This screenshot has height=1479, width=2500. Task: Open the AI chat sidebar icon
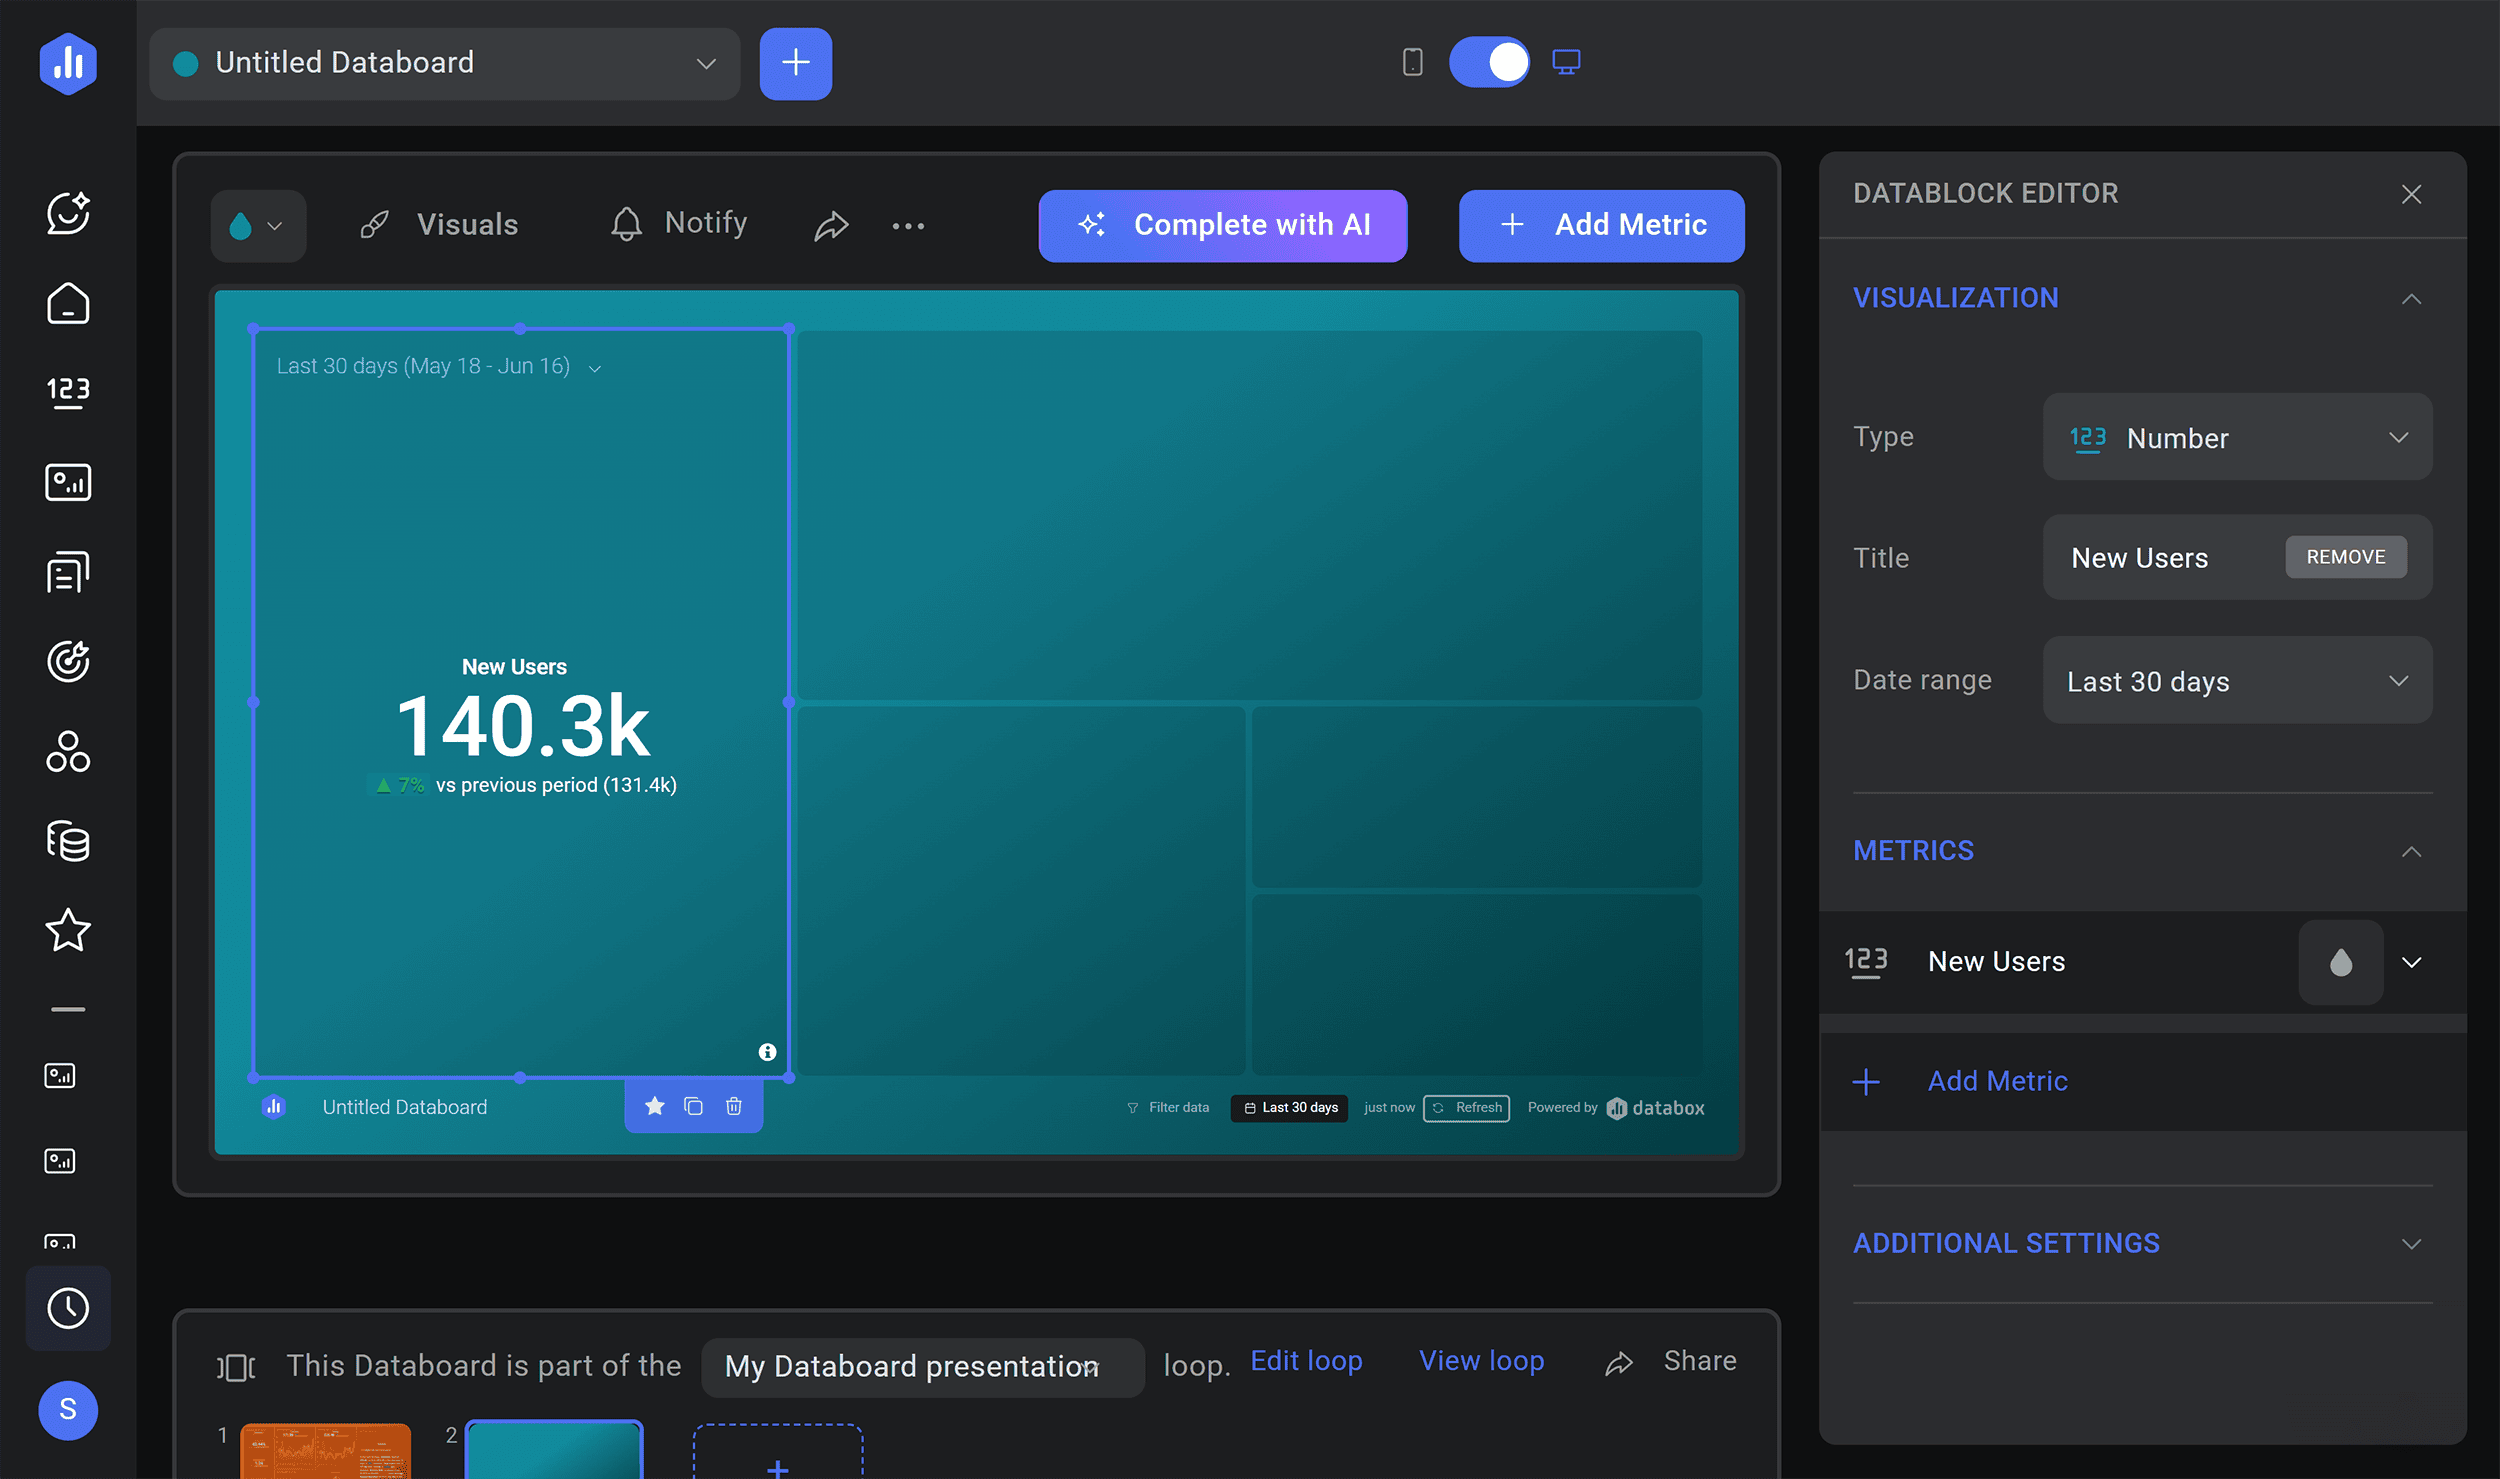[x=68, y=213]
